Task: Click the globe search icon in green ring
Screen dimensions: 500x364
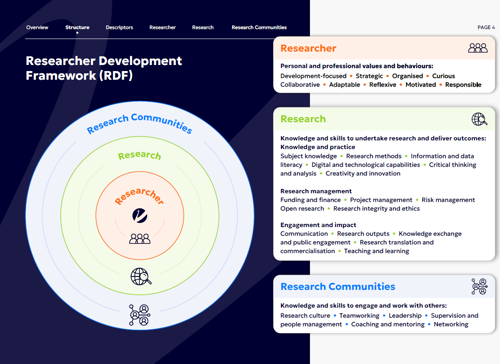Action: click(141, 277)
